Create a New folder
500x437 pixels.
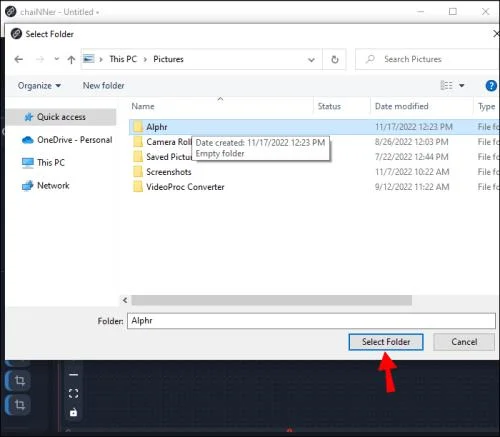(x=103, y=86)
